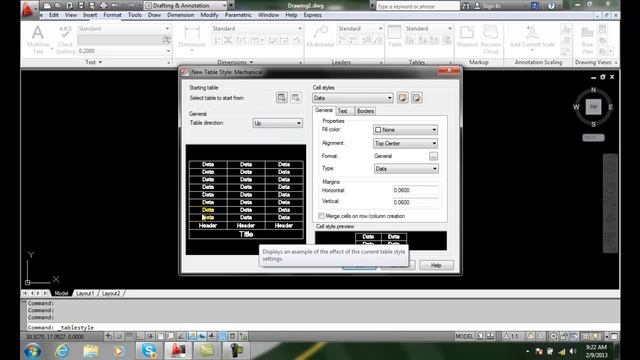This screenshot has width=640, height=360.
Task: Switch to the Layout1 tab
Action: (x=85, y=293)
